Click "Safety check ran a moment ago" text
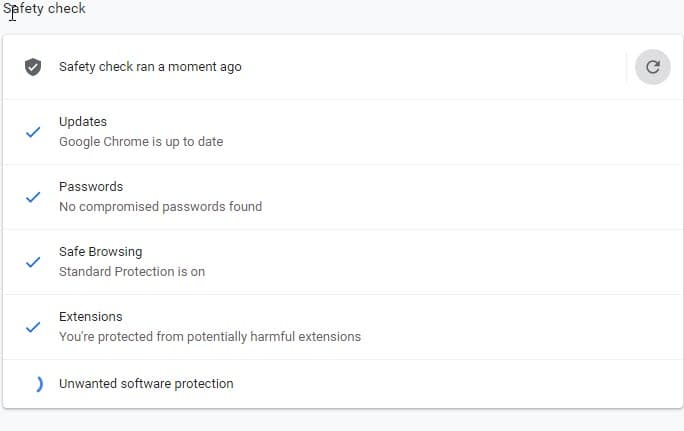 [x=150, y=67]
